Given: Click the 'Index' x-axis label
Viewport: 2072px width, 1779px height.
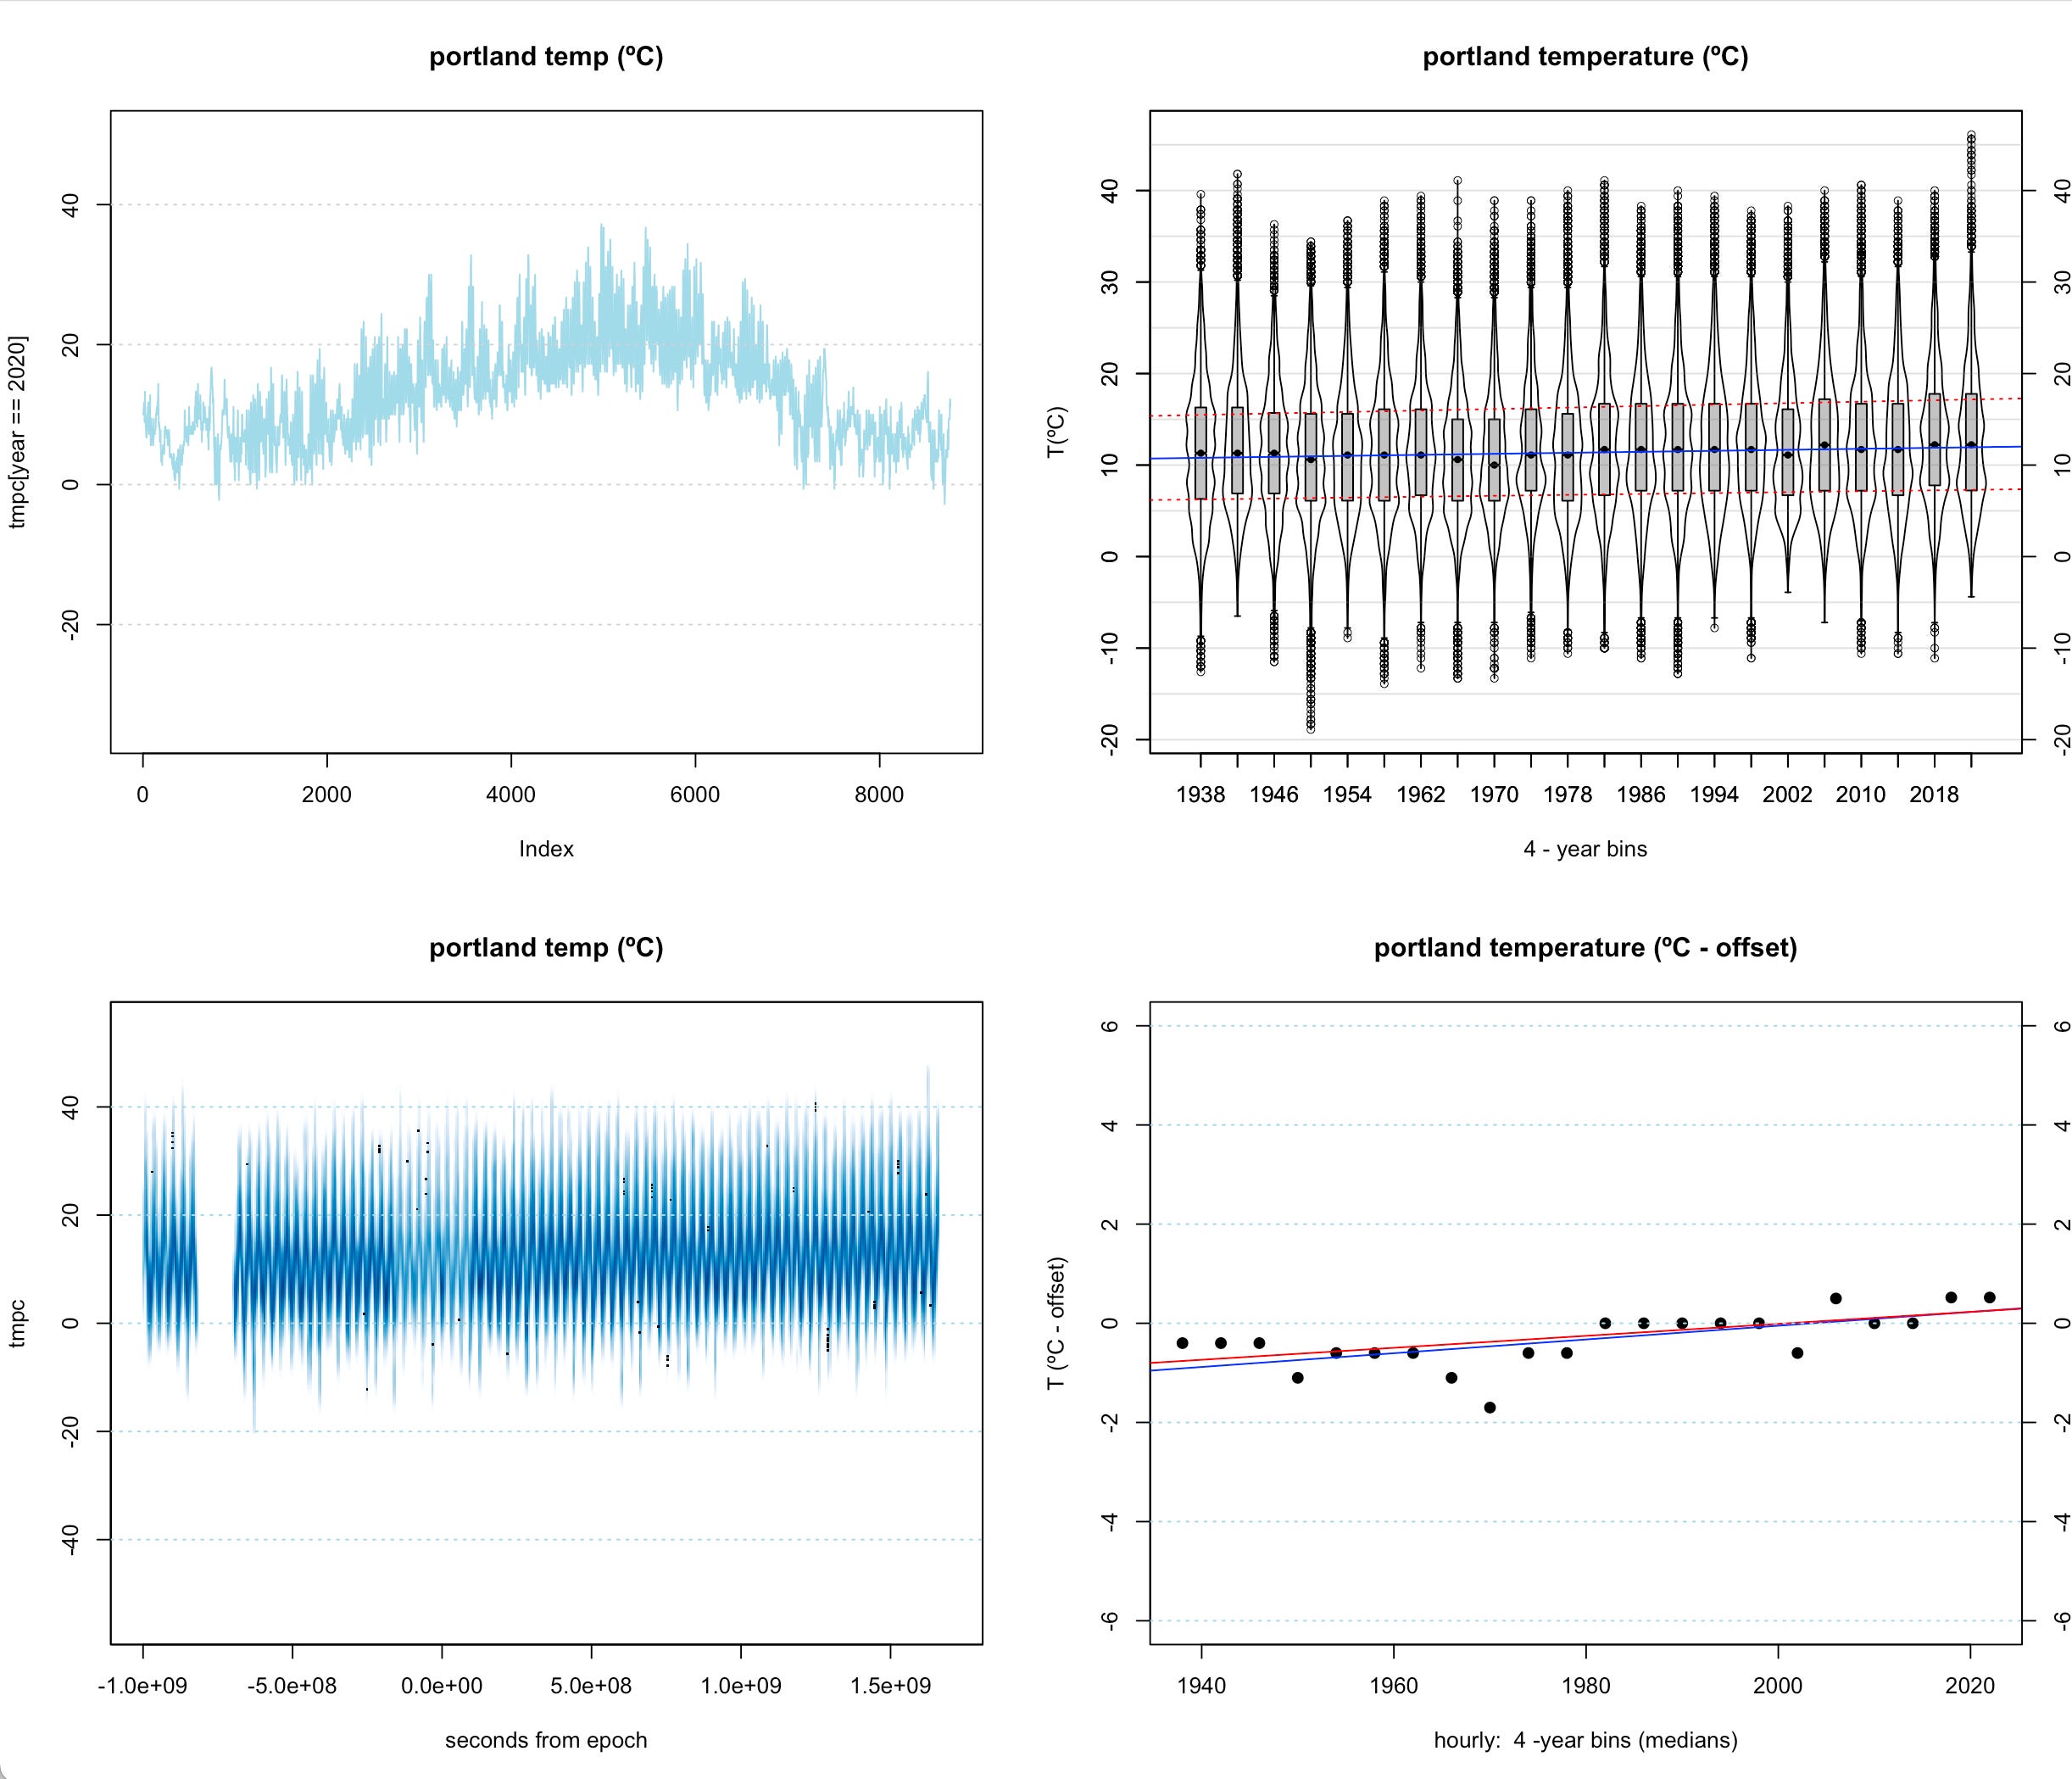Looking at the screenshot, I should (546, 849).
